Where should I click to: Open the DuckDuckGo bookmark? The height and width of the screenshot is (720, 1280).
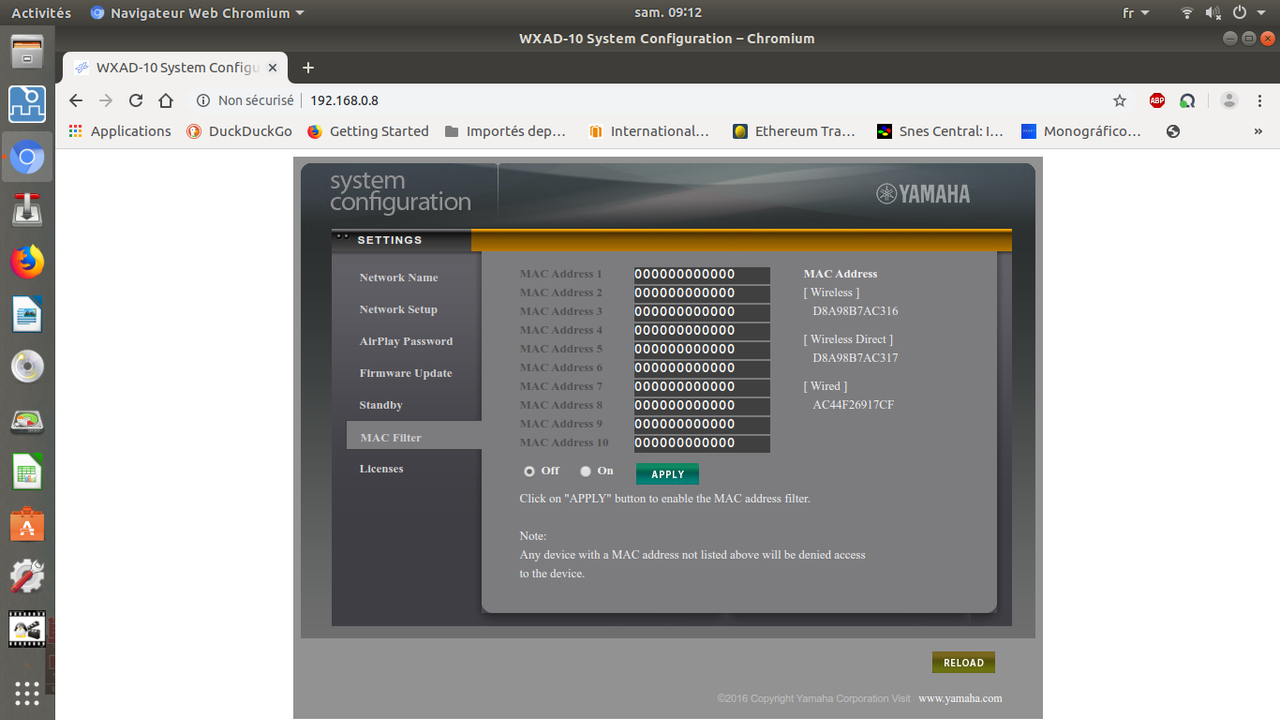click(x=239, y=131)
